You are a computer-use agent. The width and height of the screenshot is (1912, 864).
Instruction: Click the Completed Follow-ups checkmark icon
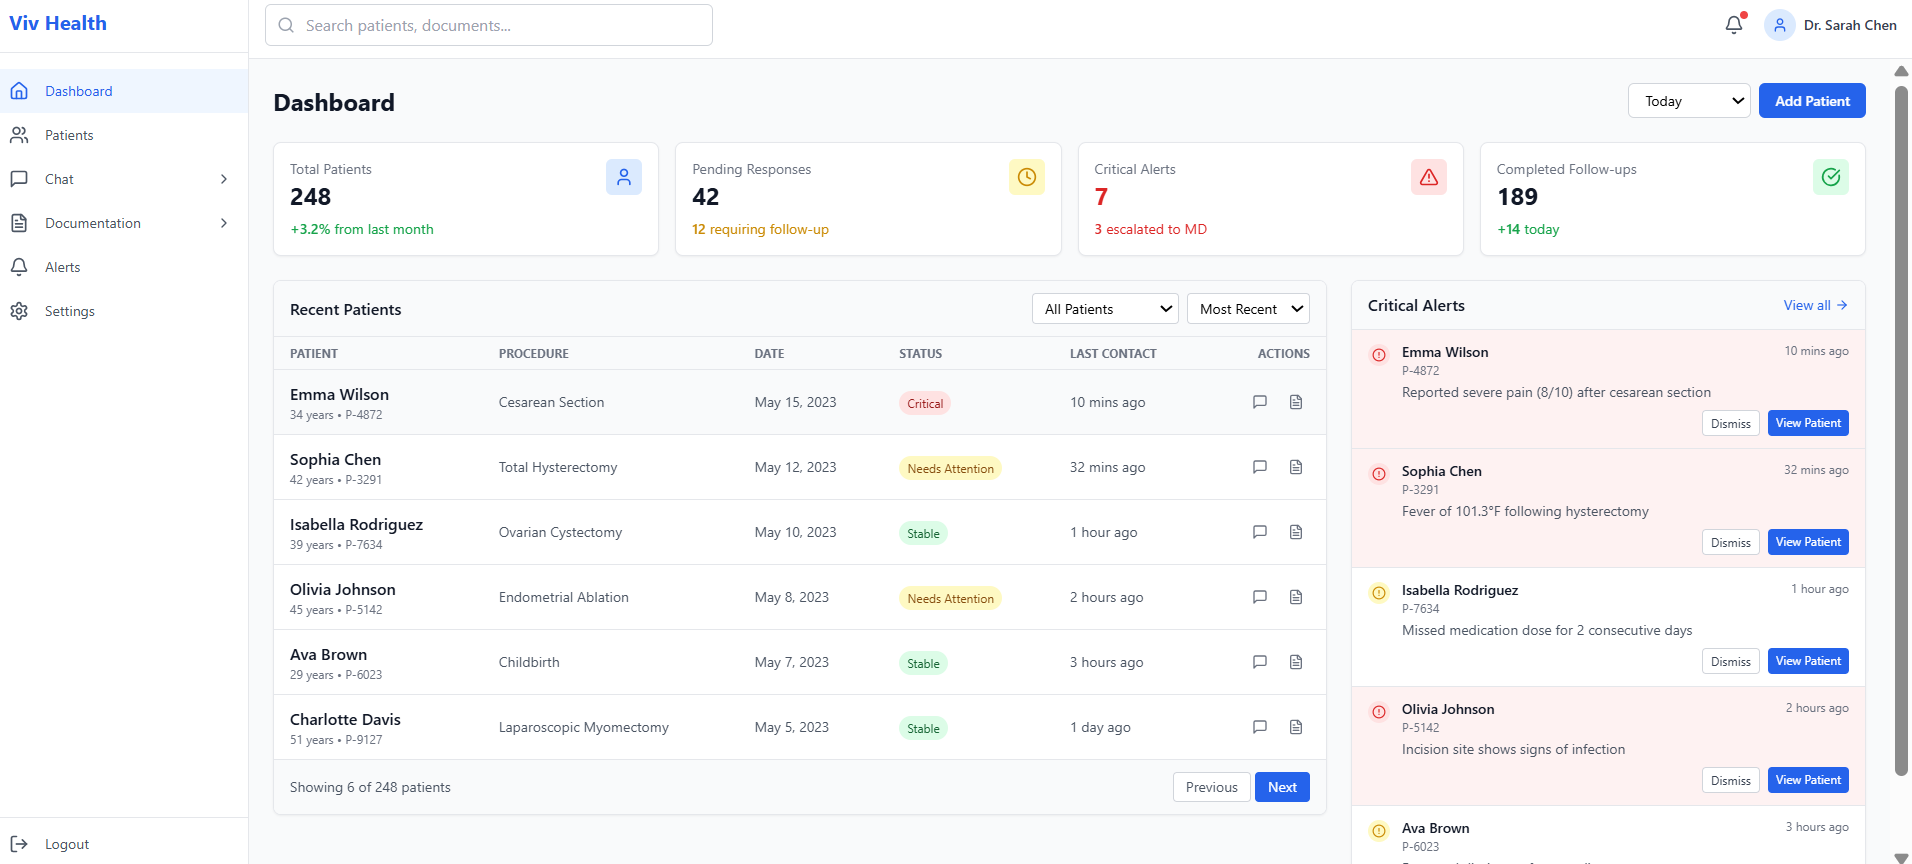coord(1831,177)
